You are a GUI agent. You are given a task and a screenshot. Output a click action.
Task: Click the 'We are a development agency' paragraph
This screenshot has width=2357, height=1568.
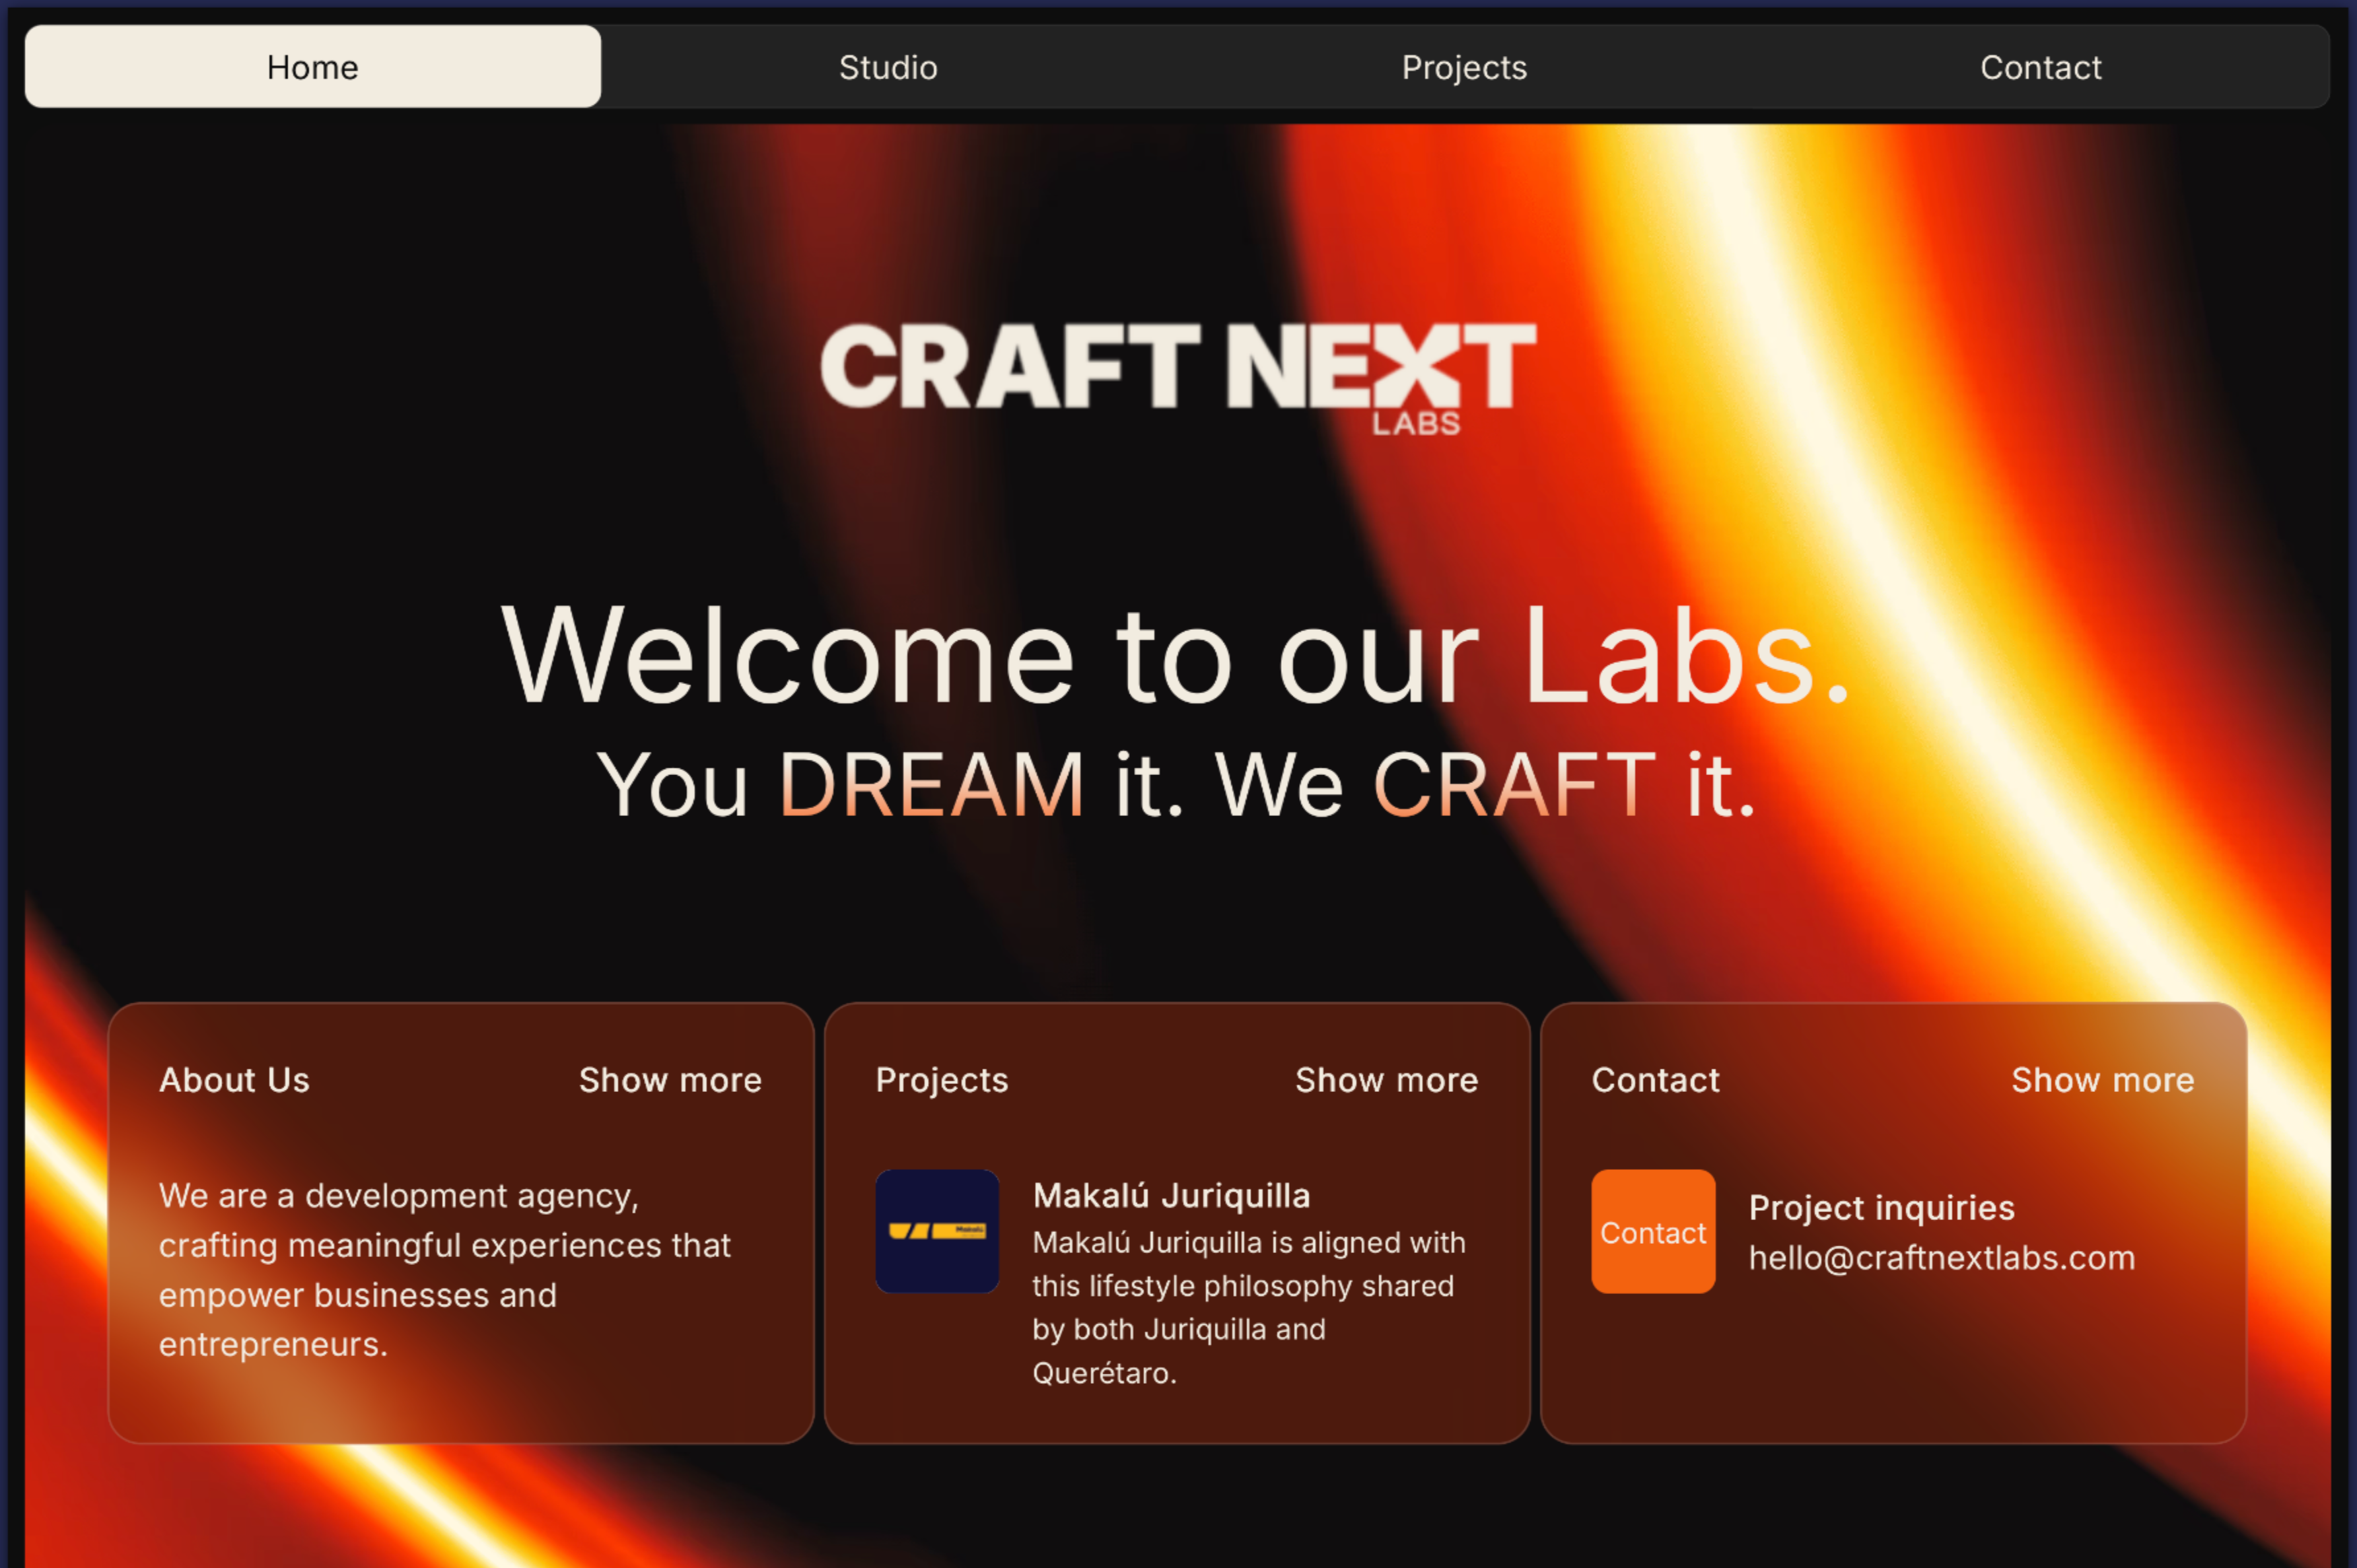pos(445,1269)
